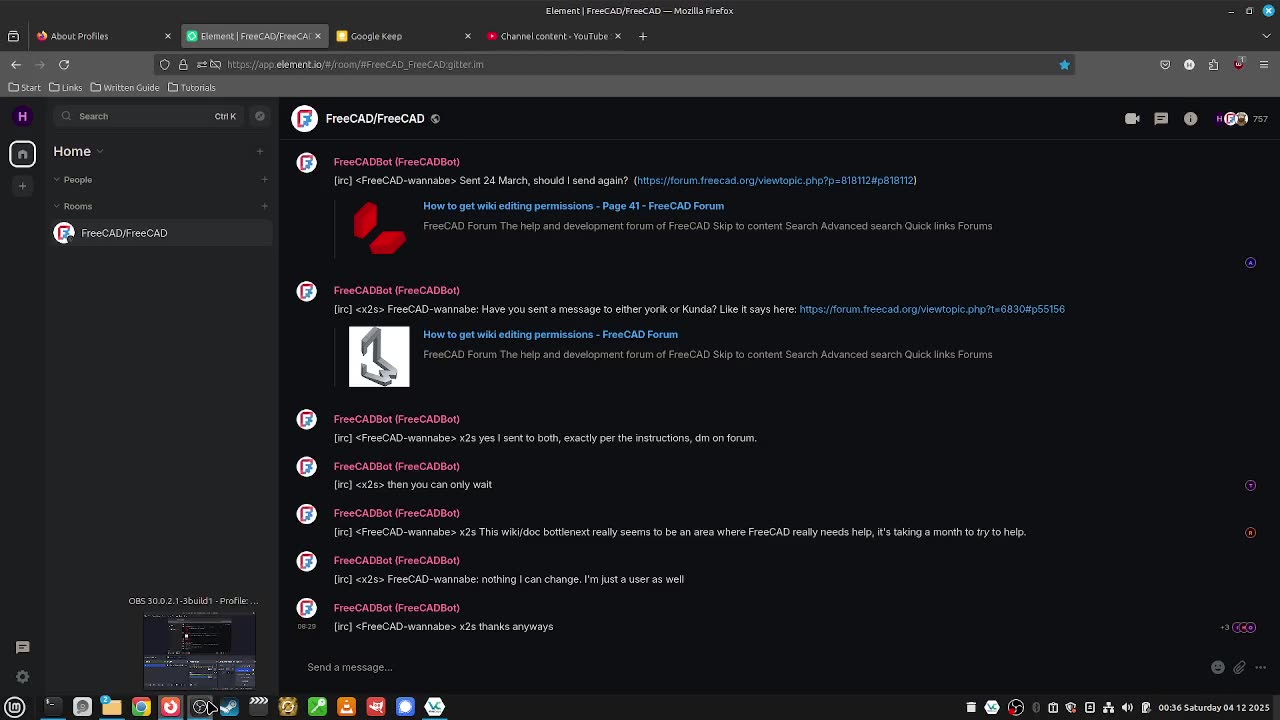Open the Linux Mint start menu
Screen dimensions: 1280x720
(x=15, y=707)
